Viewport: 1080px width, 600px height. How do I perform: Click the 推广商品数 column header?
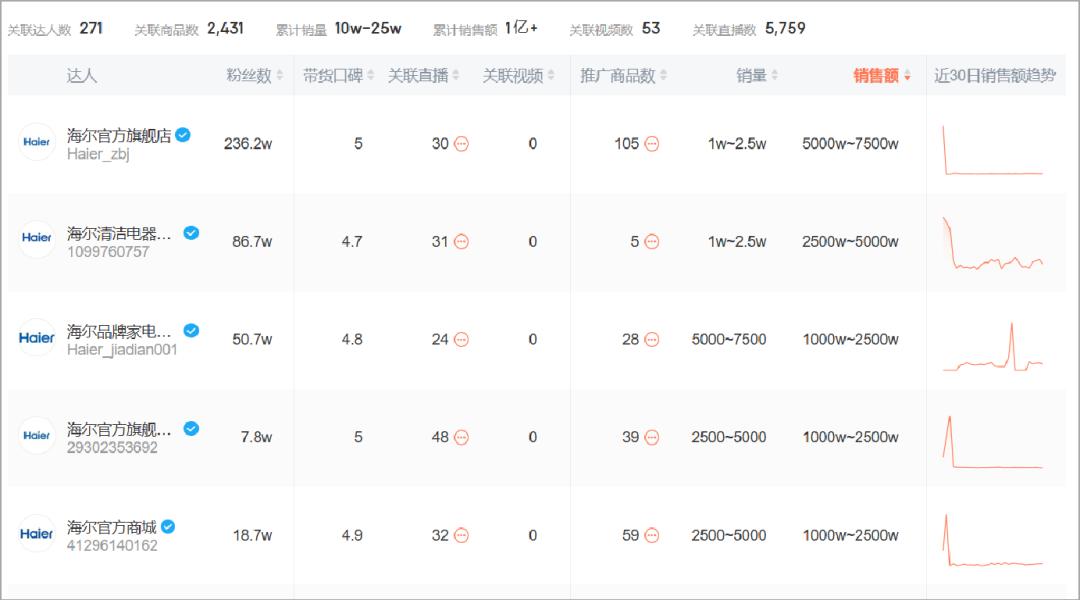pyautogui.click(x=618, y=76)
